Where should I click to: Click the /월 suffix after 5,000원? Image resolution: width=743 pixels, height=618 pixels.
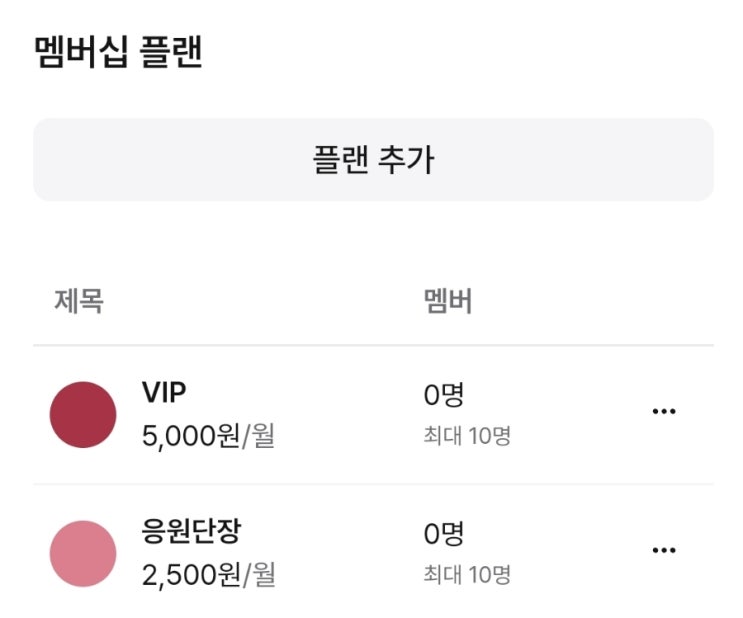[x=256, y=436]
